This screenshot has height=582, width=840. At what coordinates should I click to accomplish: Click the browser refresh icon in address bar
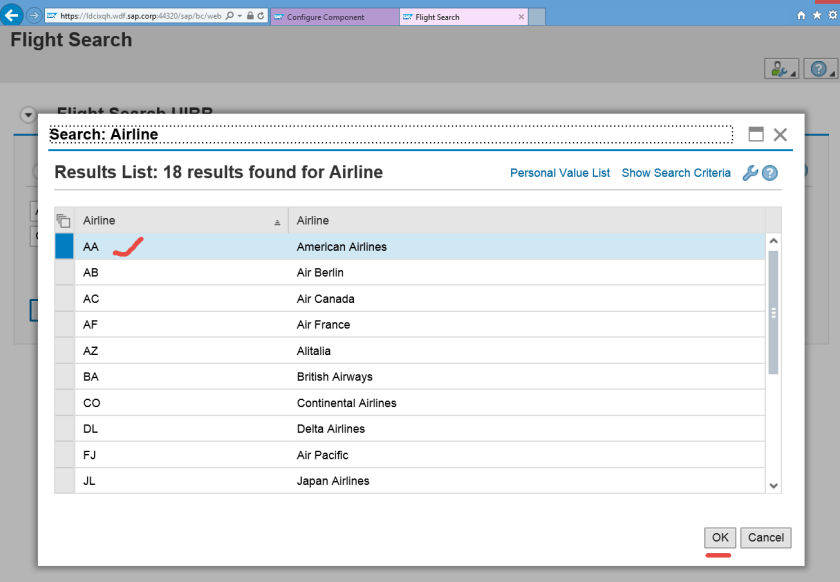point(261,17)
